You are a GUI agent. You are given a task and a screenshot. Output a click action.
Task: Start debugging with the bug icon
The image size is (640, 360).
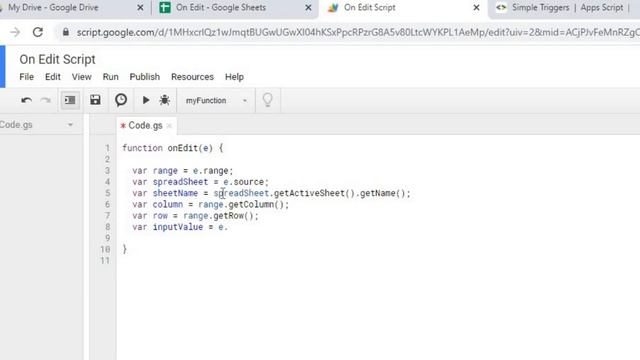point(164,100)
